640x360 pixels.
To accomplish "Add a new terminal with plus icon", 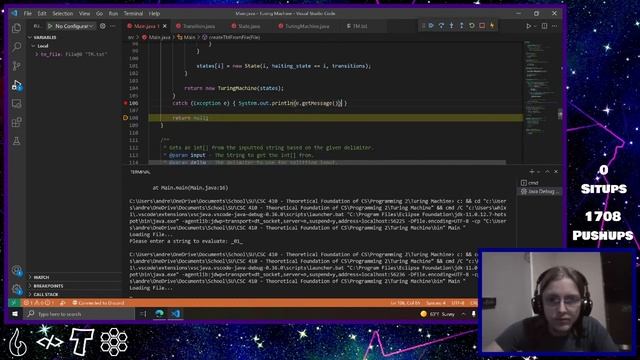I will coord(531,172).
